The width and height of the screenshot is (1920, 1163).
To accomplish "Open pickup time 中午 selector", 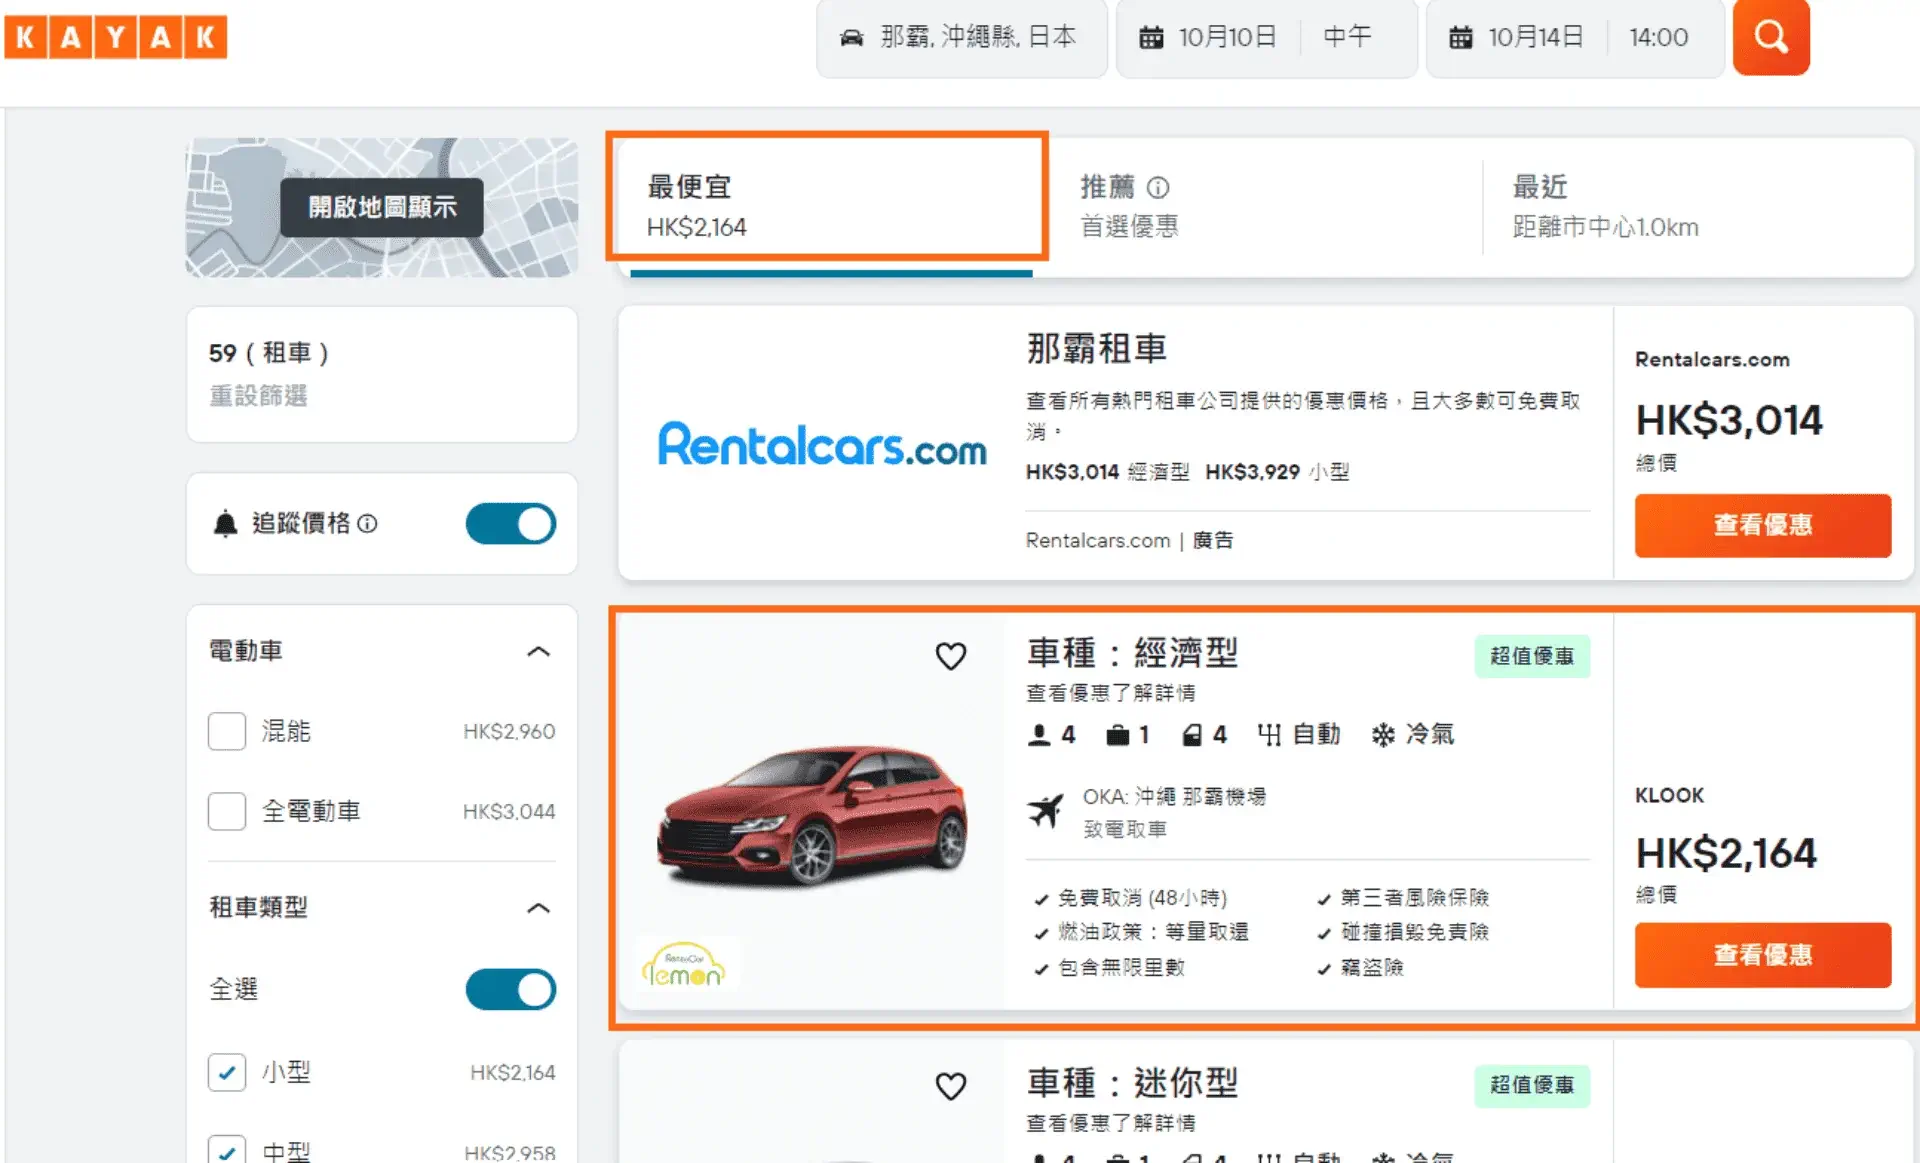I will point(1348,37).
